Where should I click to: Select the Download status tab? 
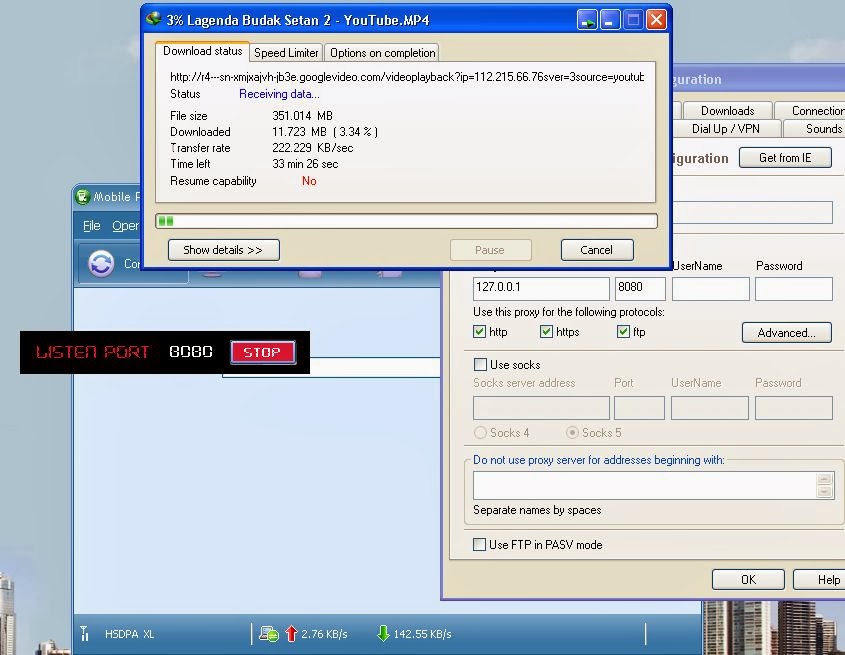click(203, 51)
